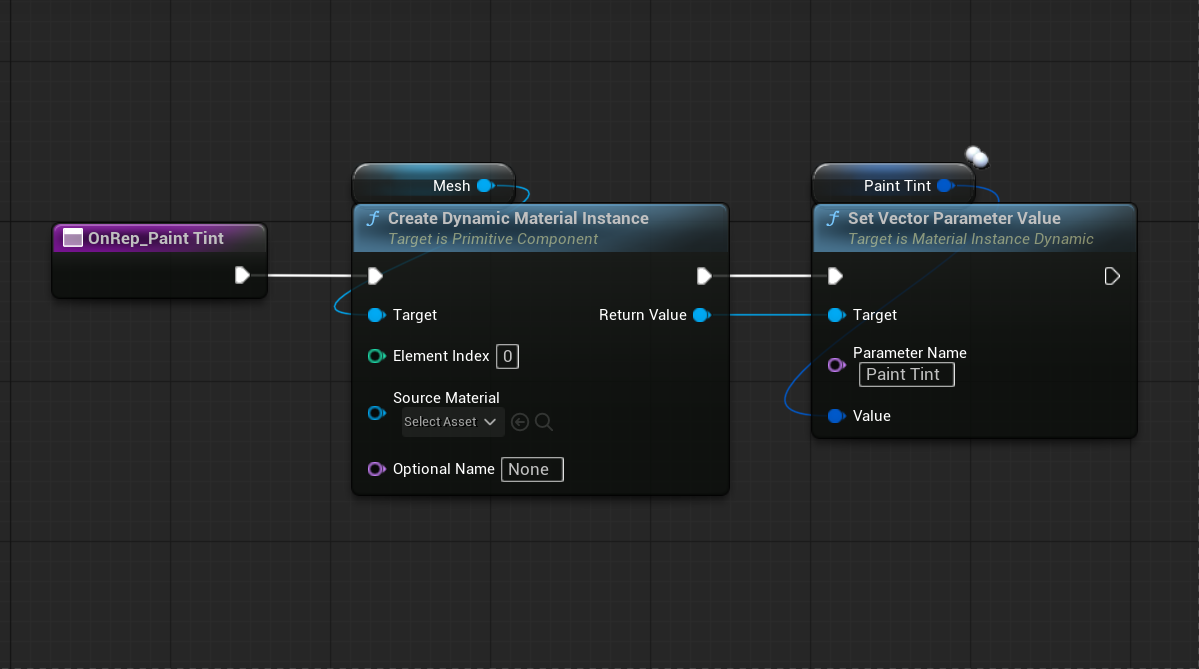Click the Return Value output pin
1199x669 pixels.
coord(701,315)
